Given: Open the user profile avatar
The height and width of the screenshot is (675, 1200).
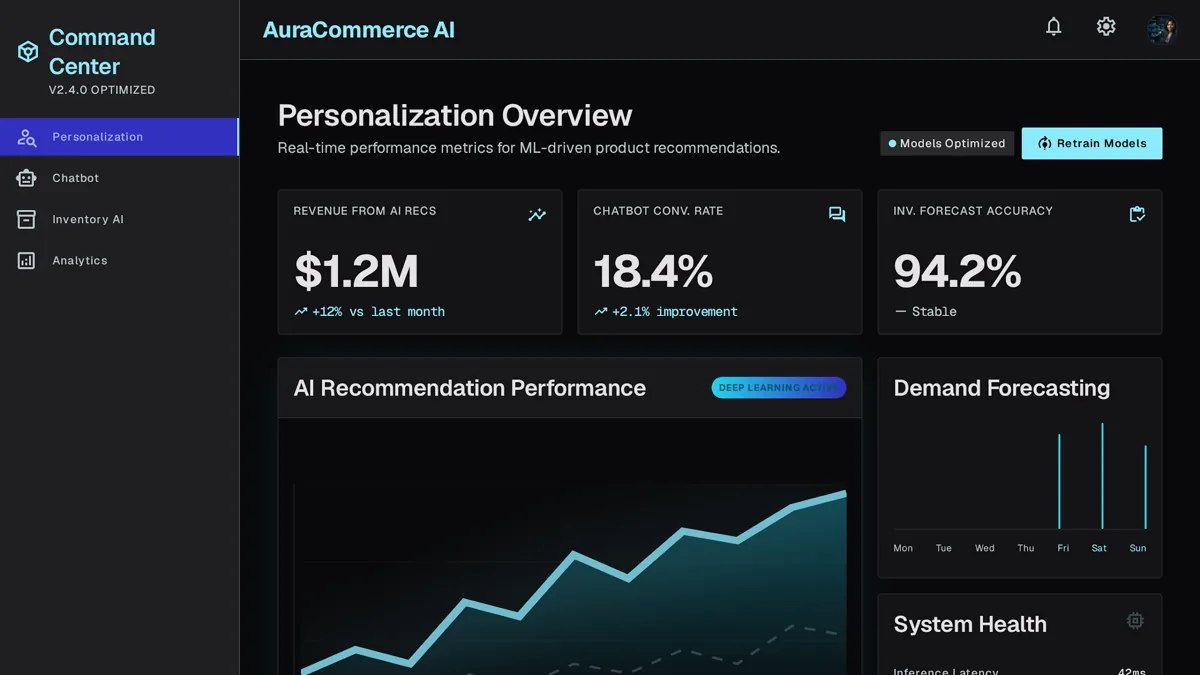Looking at the screenshot, I should coord(1162,29).
